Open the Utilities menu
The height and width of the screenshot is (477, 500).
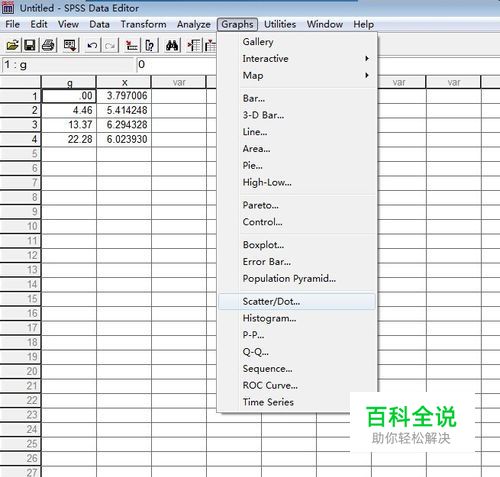(280, 24)
